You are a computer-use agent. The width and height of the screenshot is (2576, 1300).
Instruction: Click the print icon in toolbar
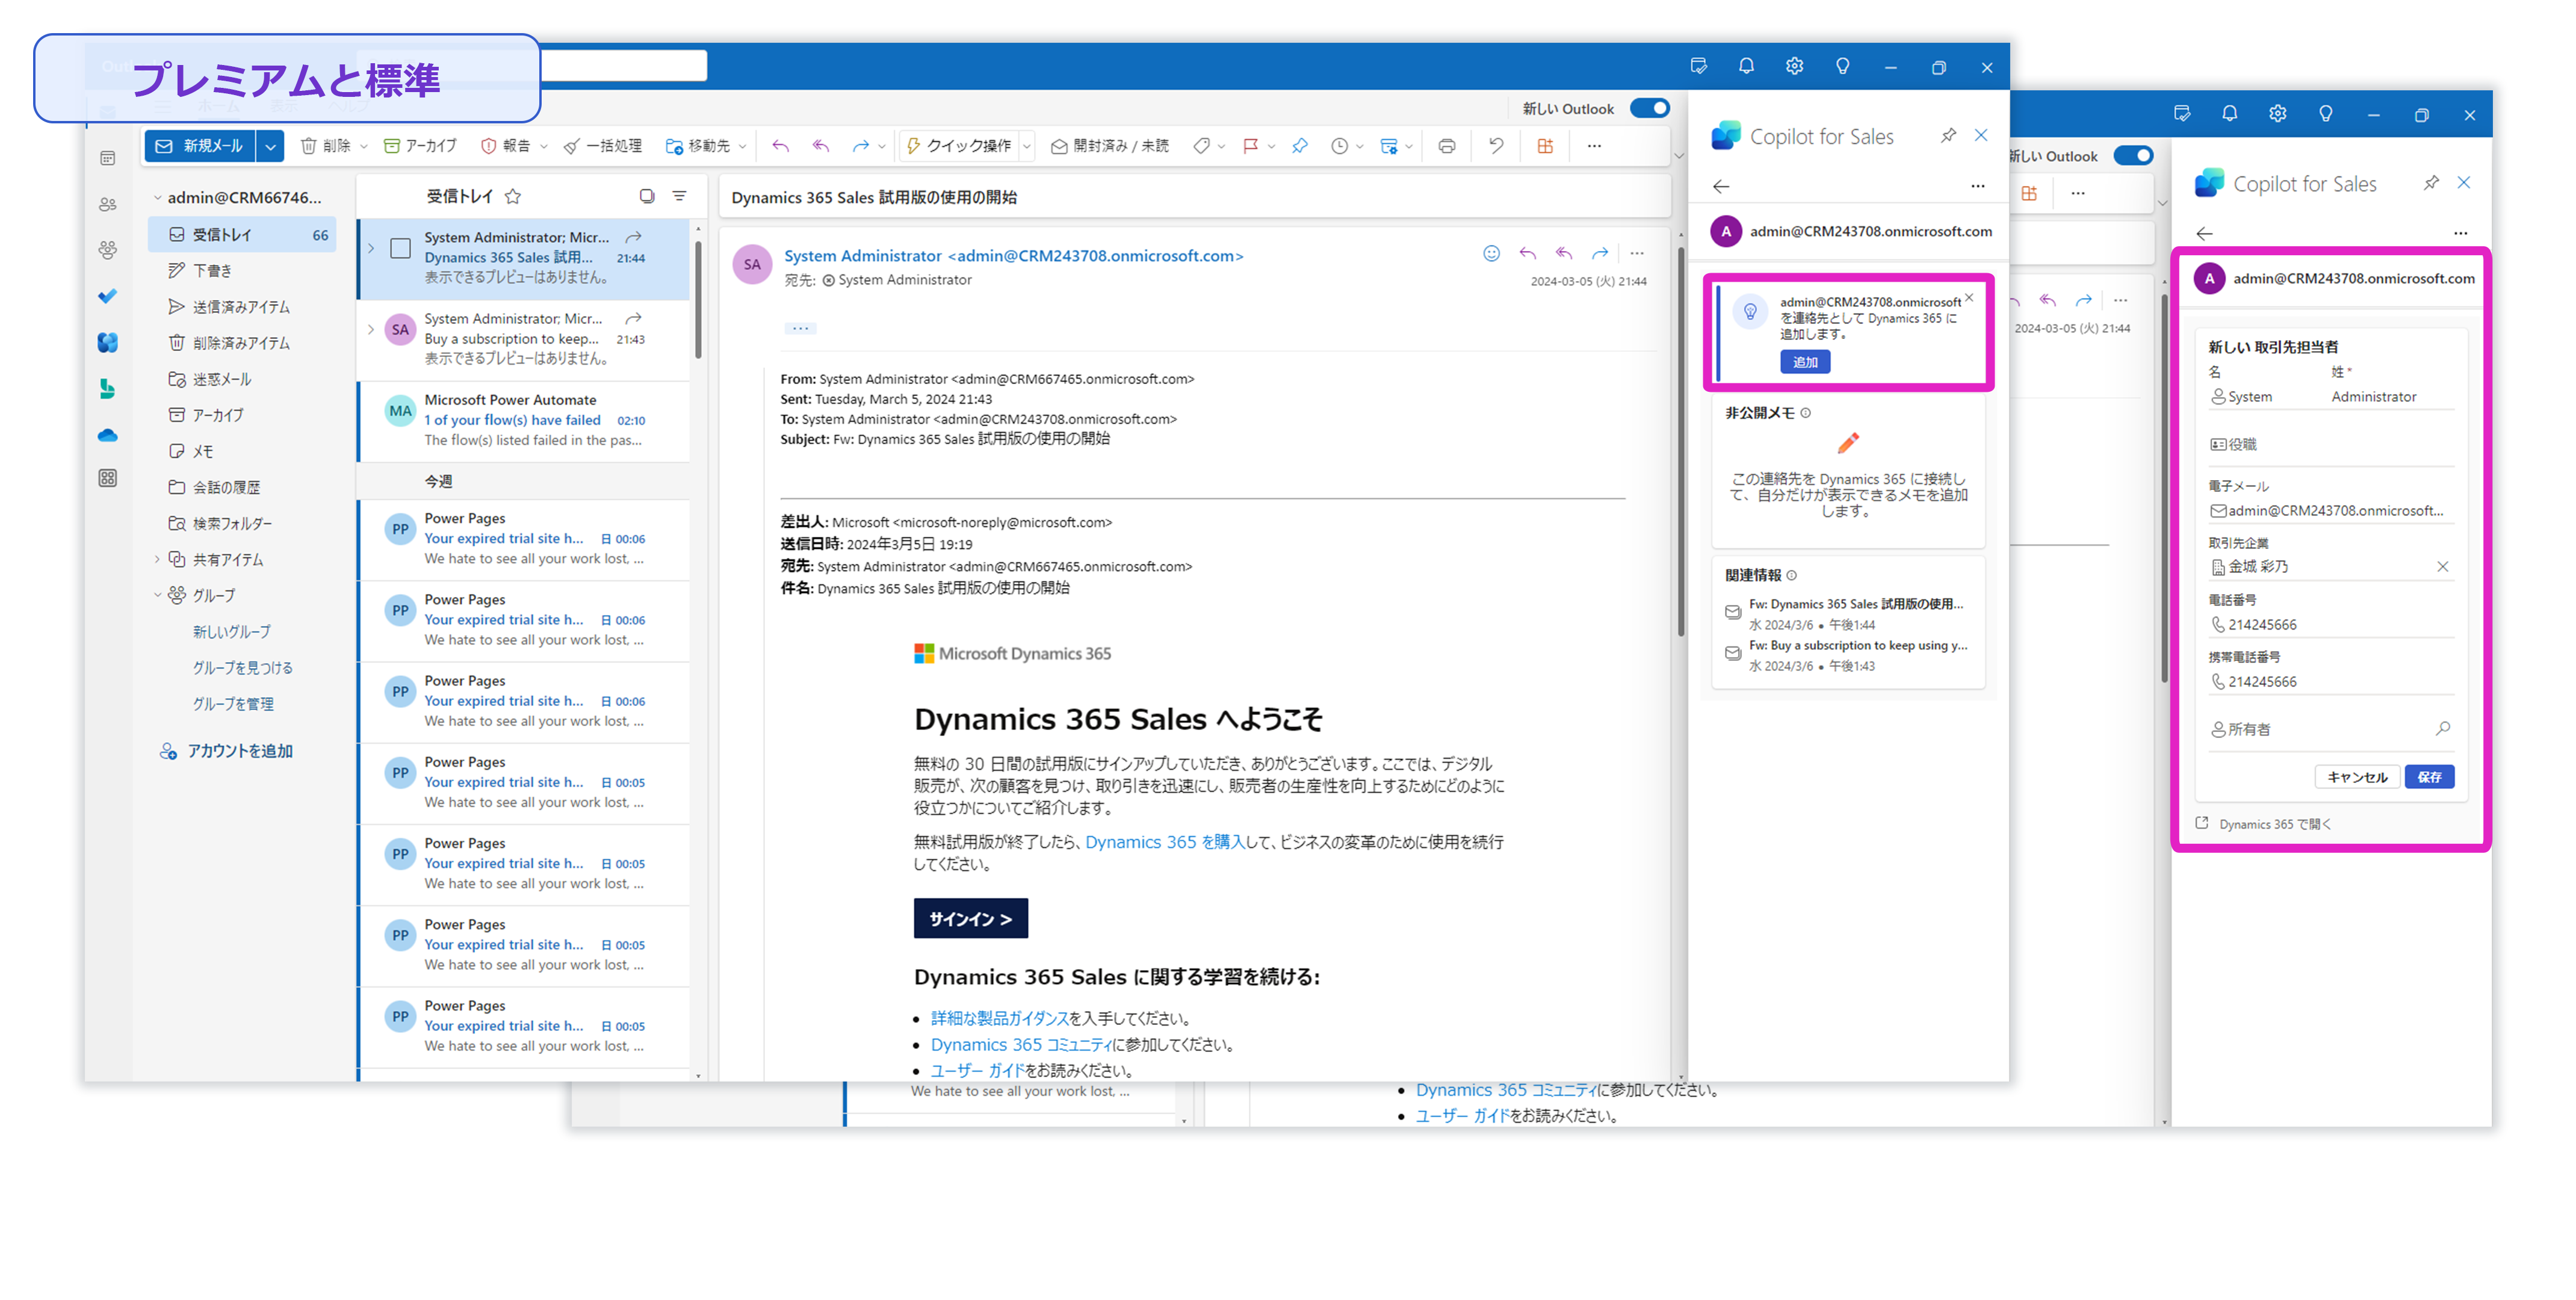coord(1447,146)
